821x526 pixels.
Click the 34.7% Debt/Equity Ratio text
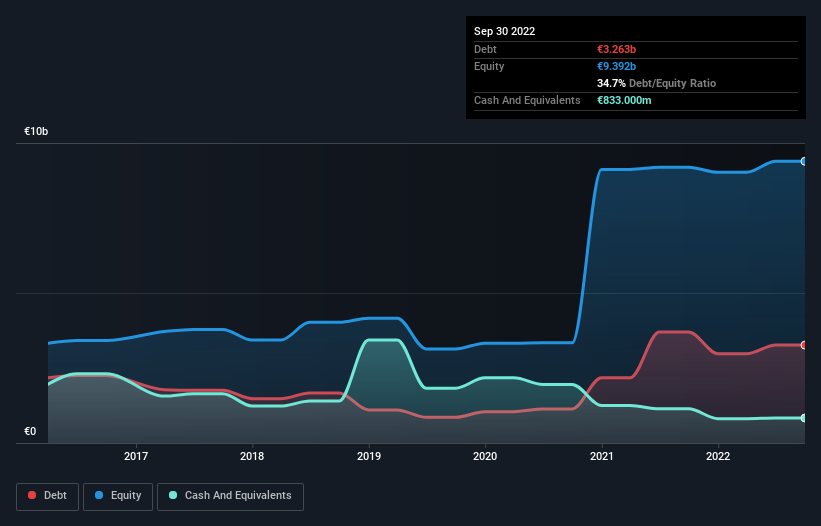pos(656,83)
